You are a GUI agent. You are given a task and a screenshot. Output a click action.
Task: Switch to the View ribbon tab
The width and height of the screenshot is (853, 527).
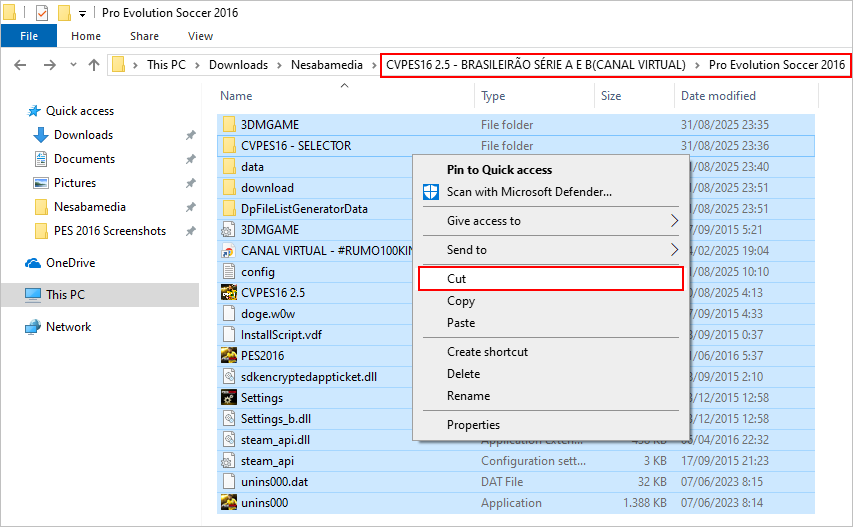[200, 36]
